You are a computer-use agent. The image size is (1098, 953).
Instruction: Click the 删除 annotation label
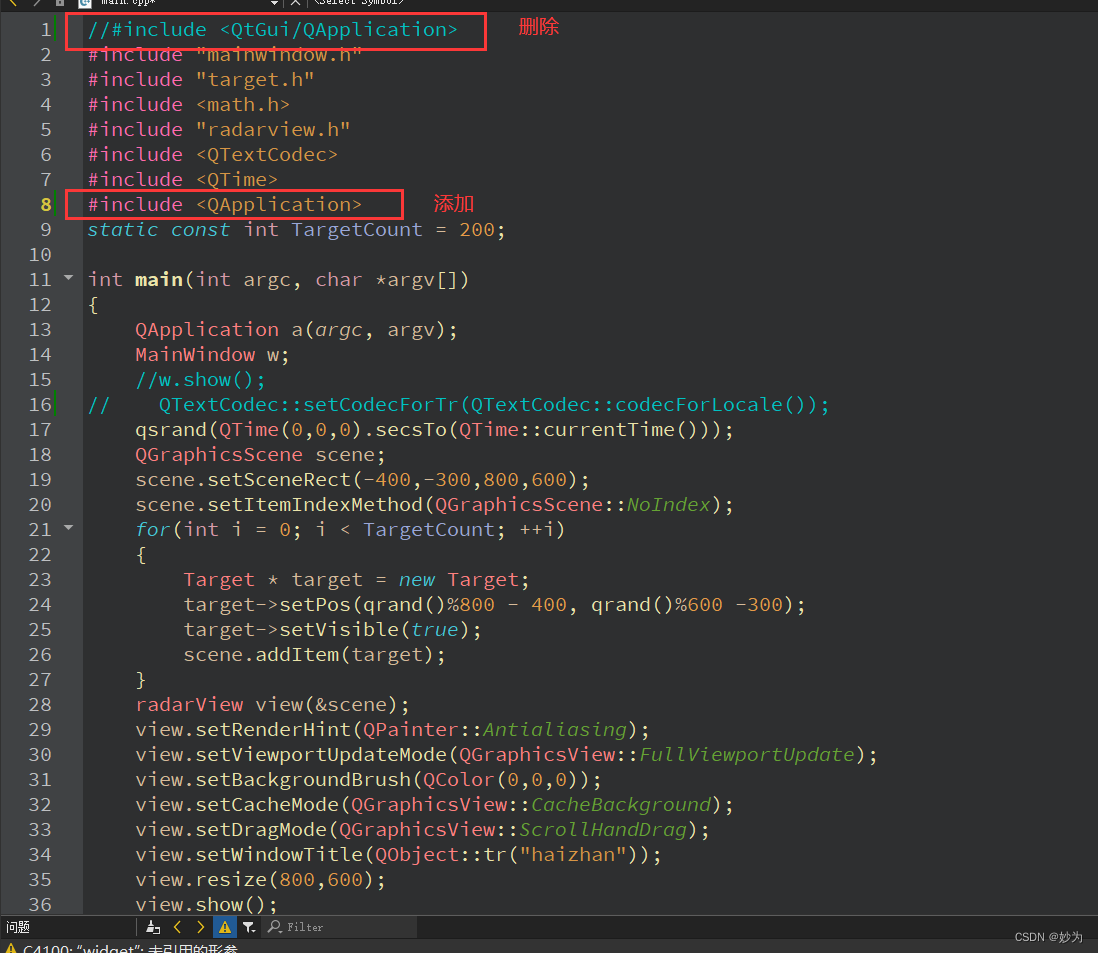(538, 27)
